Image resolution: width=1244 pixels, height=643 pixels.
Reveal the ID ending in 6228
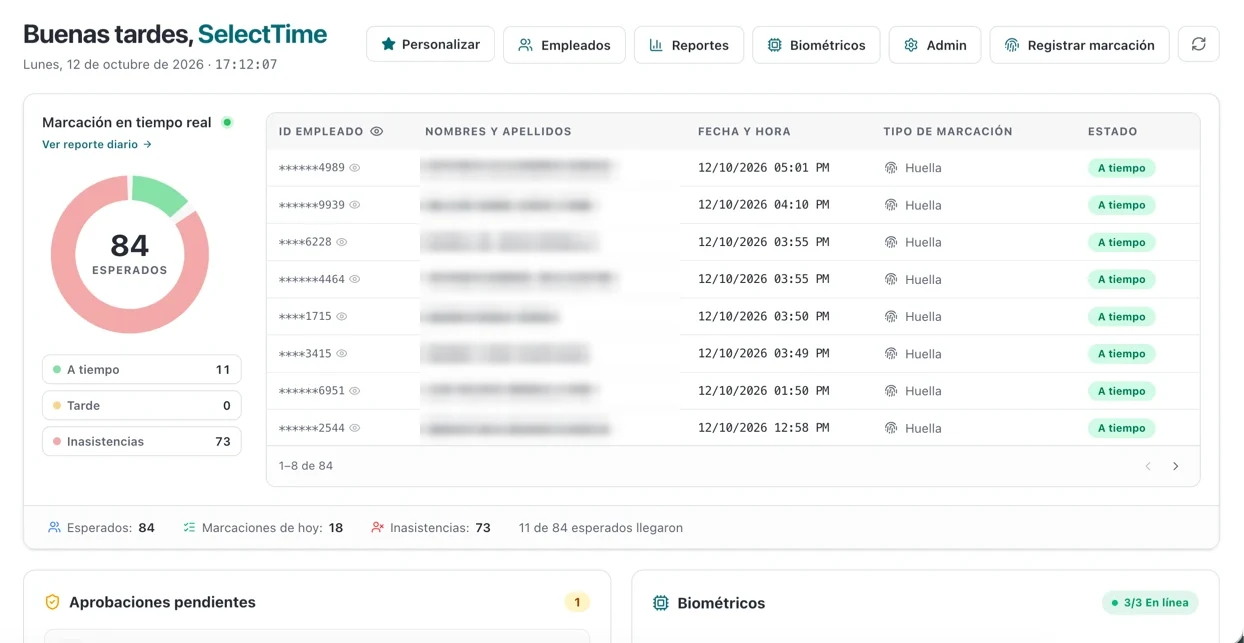click(341, 242)
